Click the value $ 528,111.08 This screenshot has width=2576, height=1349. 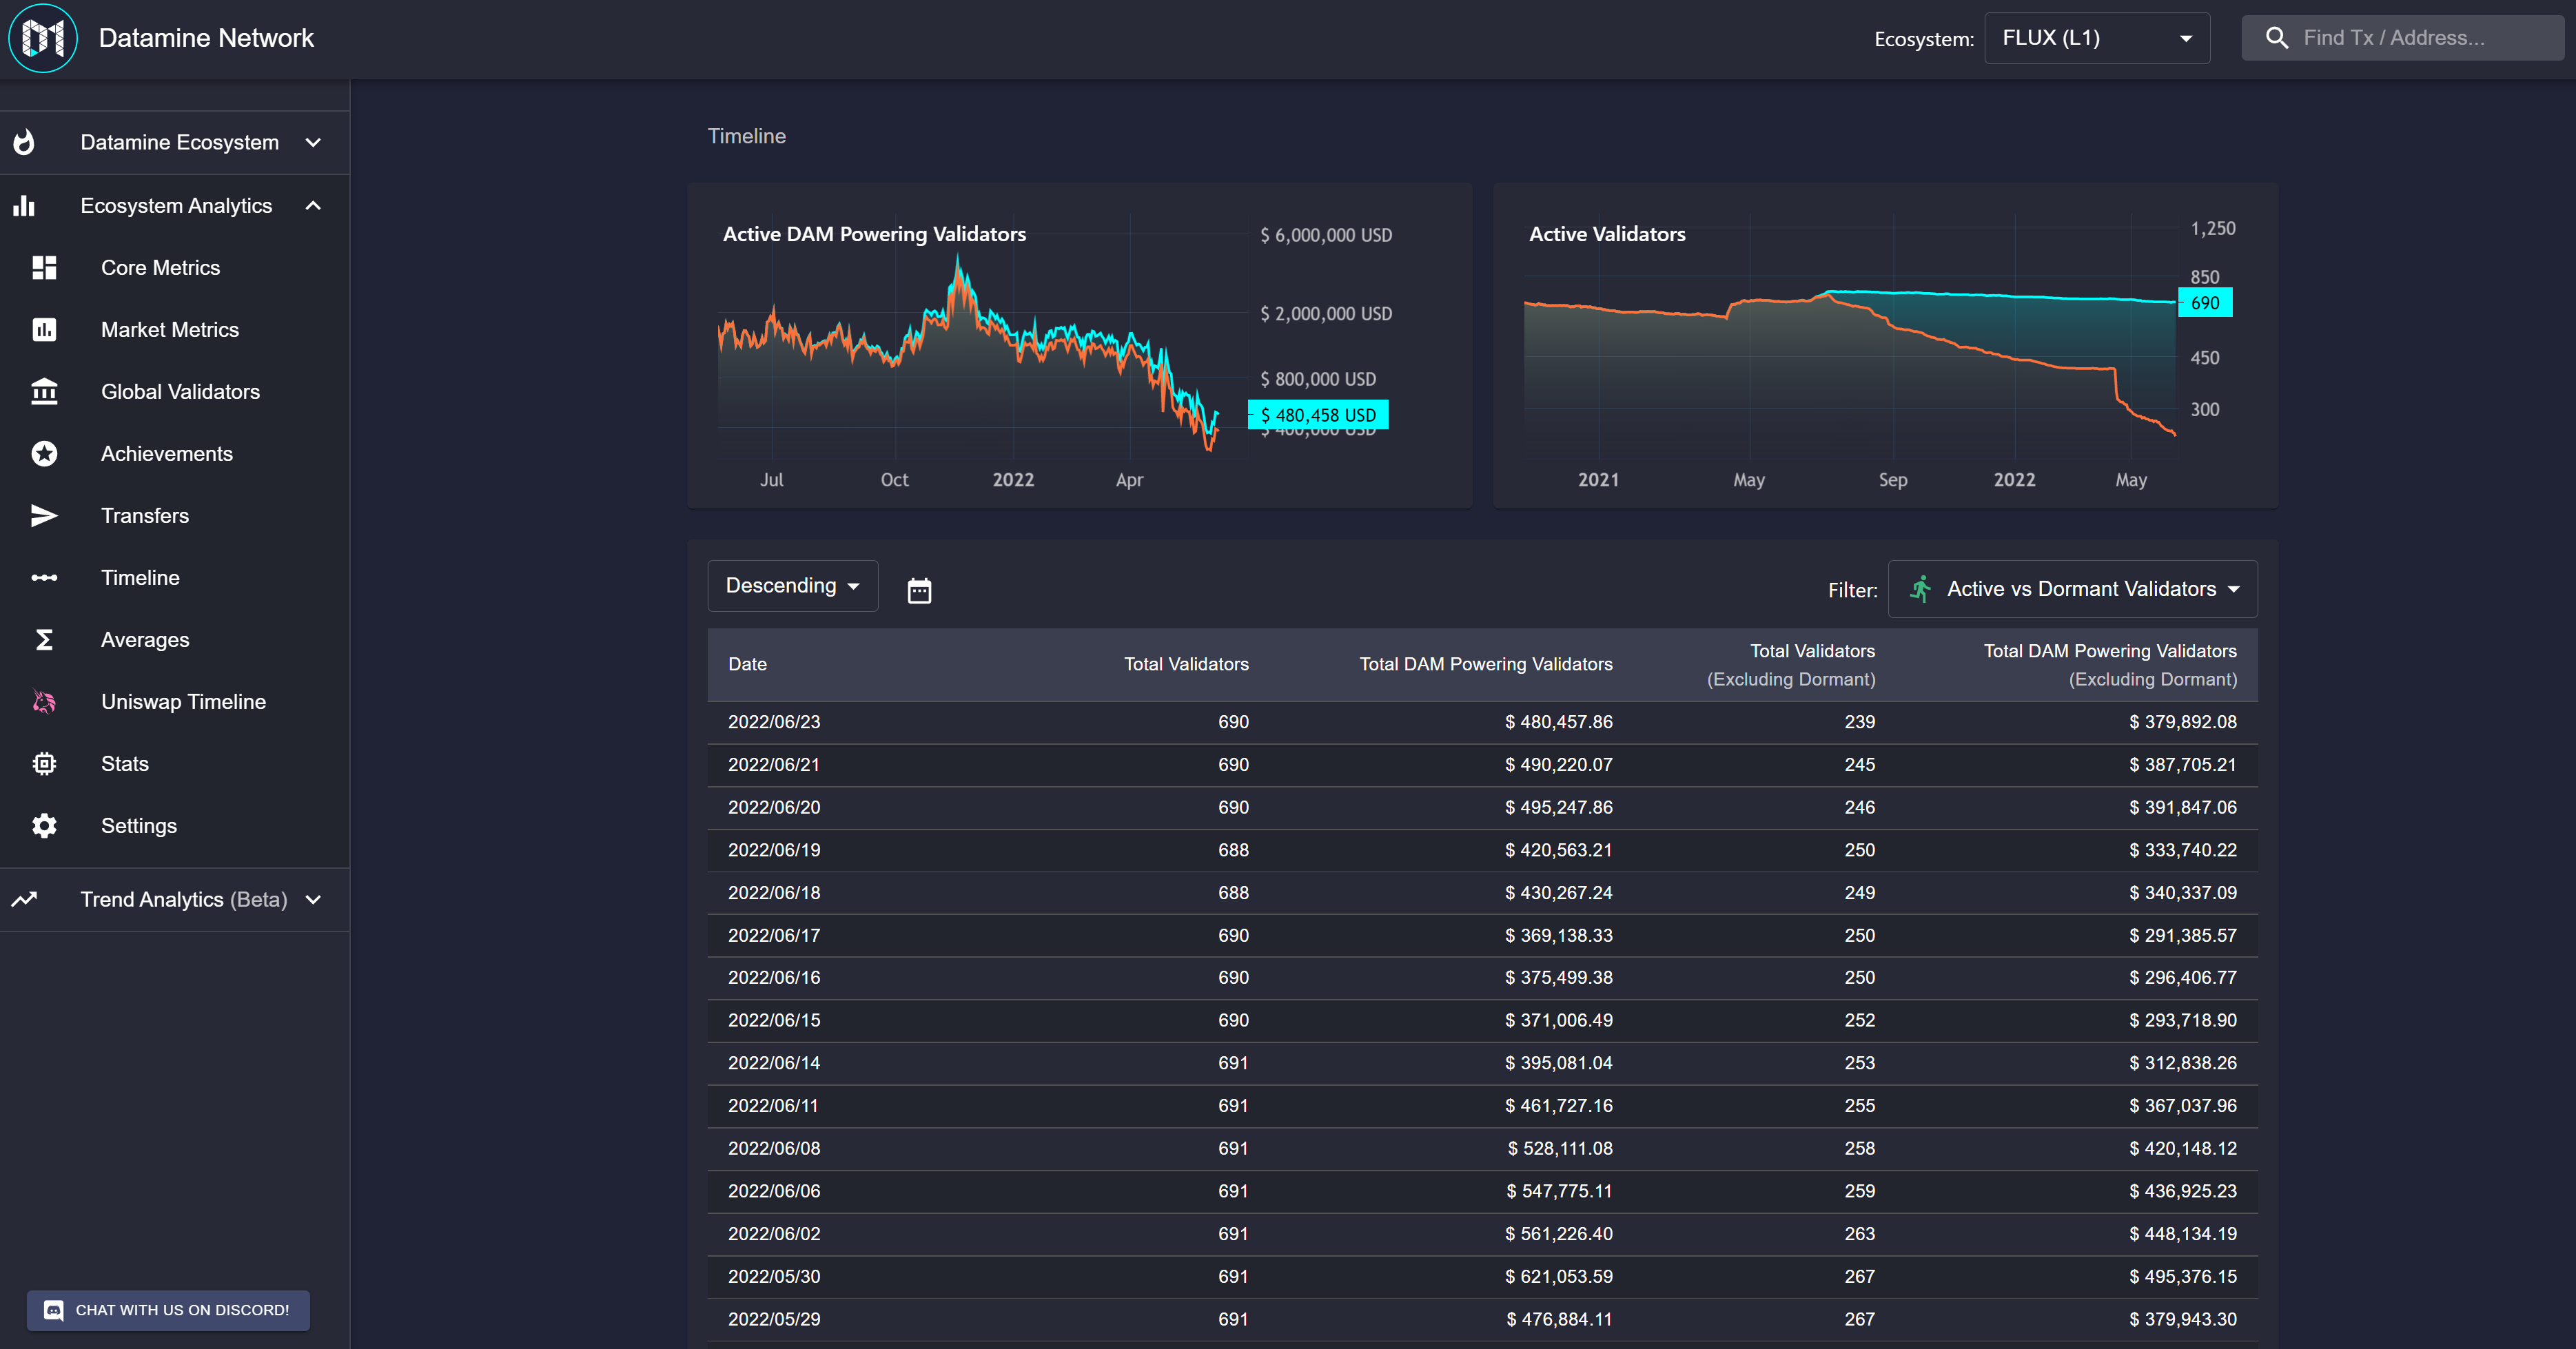pyautogui.click(x=1560, y=1149)
